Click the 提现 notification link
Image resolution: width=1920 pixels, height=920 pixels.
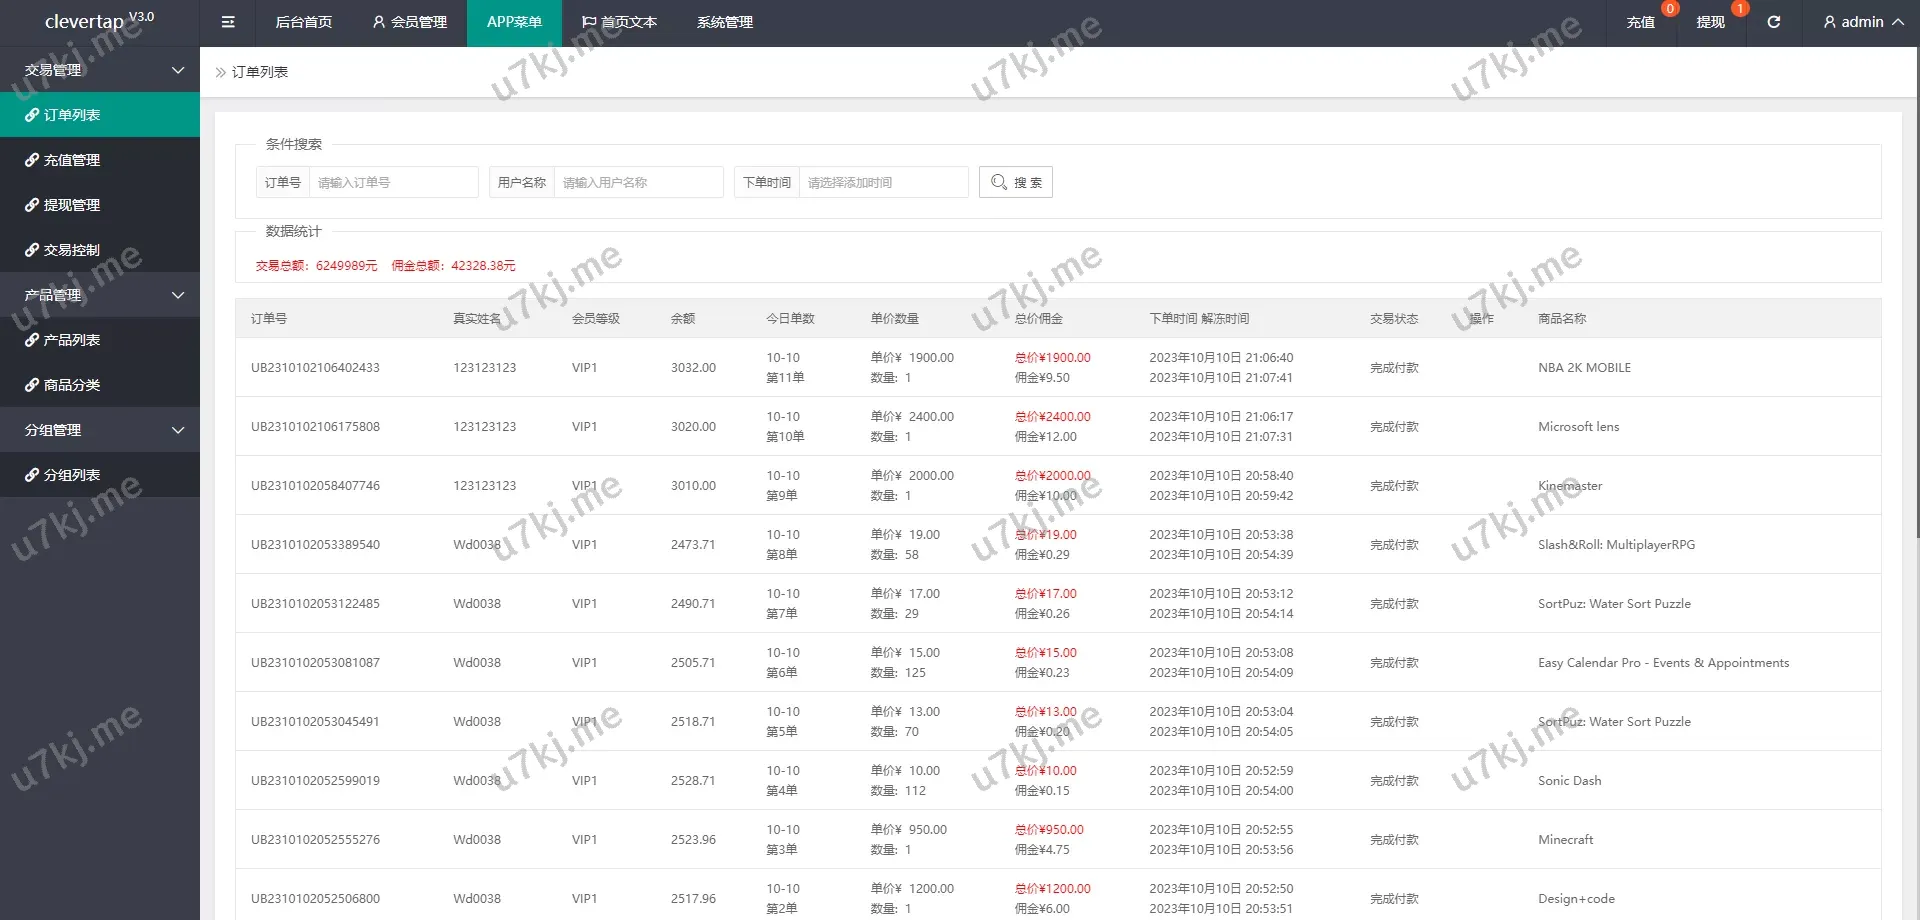point(1710,22)
